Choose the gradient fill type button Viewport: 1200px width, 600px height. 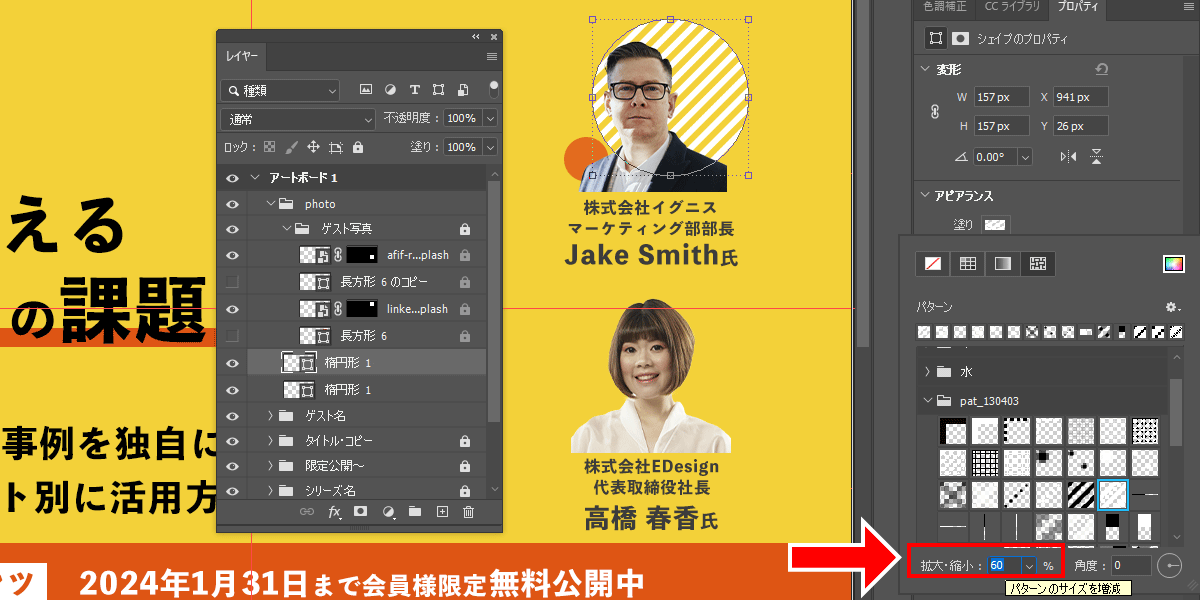pos(1003,264)
